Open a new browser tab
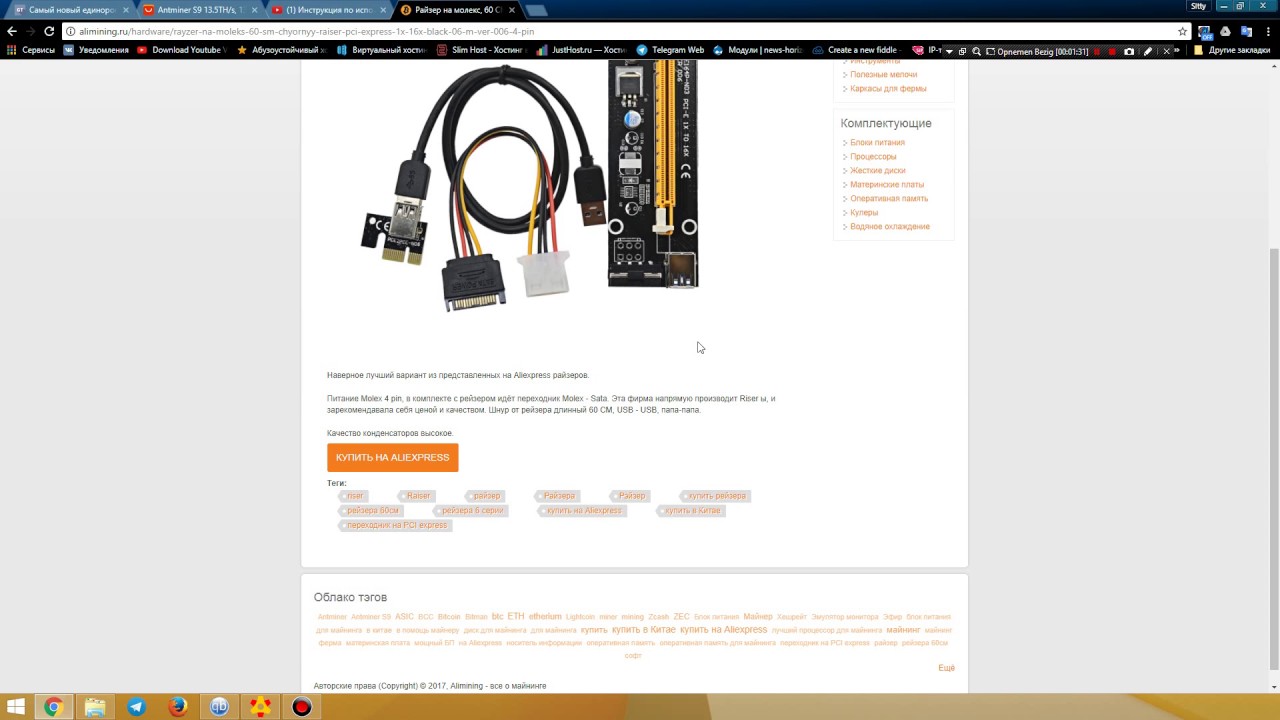The width and height of the screenshot is (1280, 720). (536, 10)
